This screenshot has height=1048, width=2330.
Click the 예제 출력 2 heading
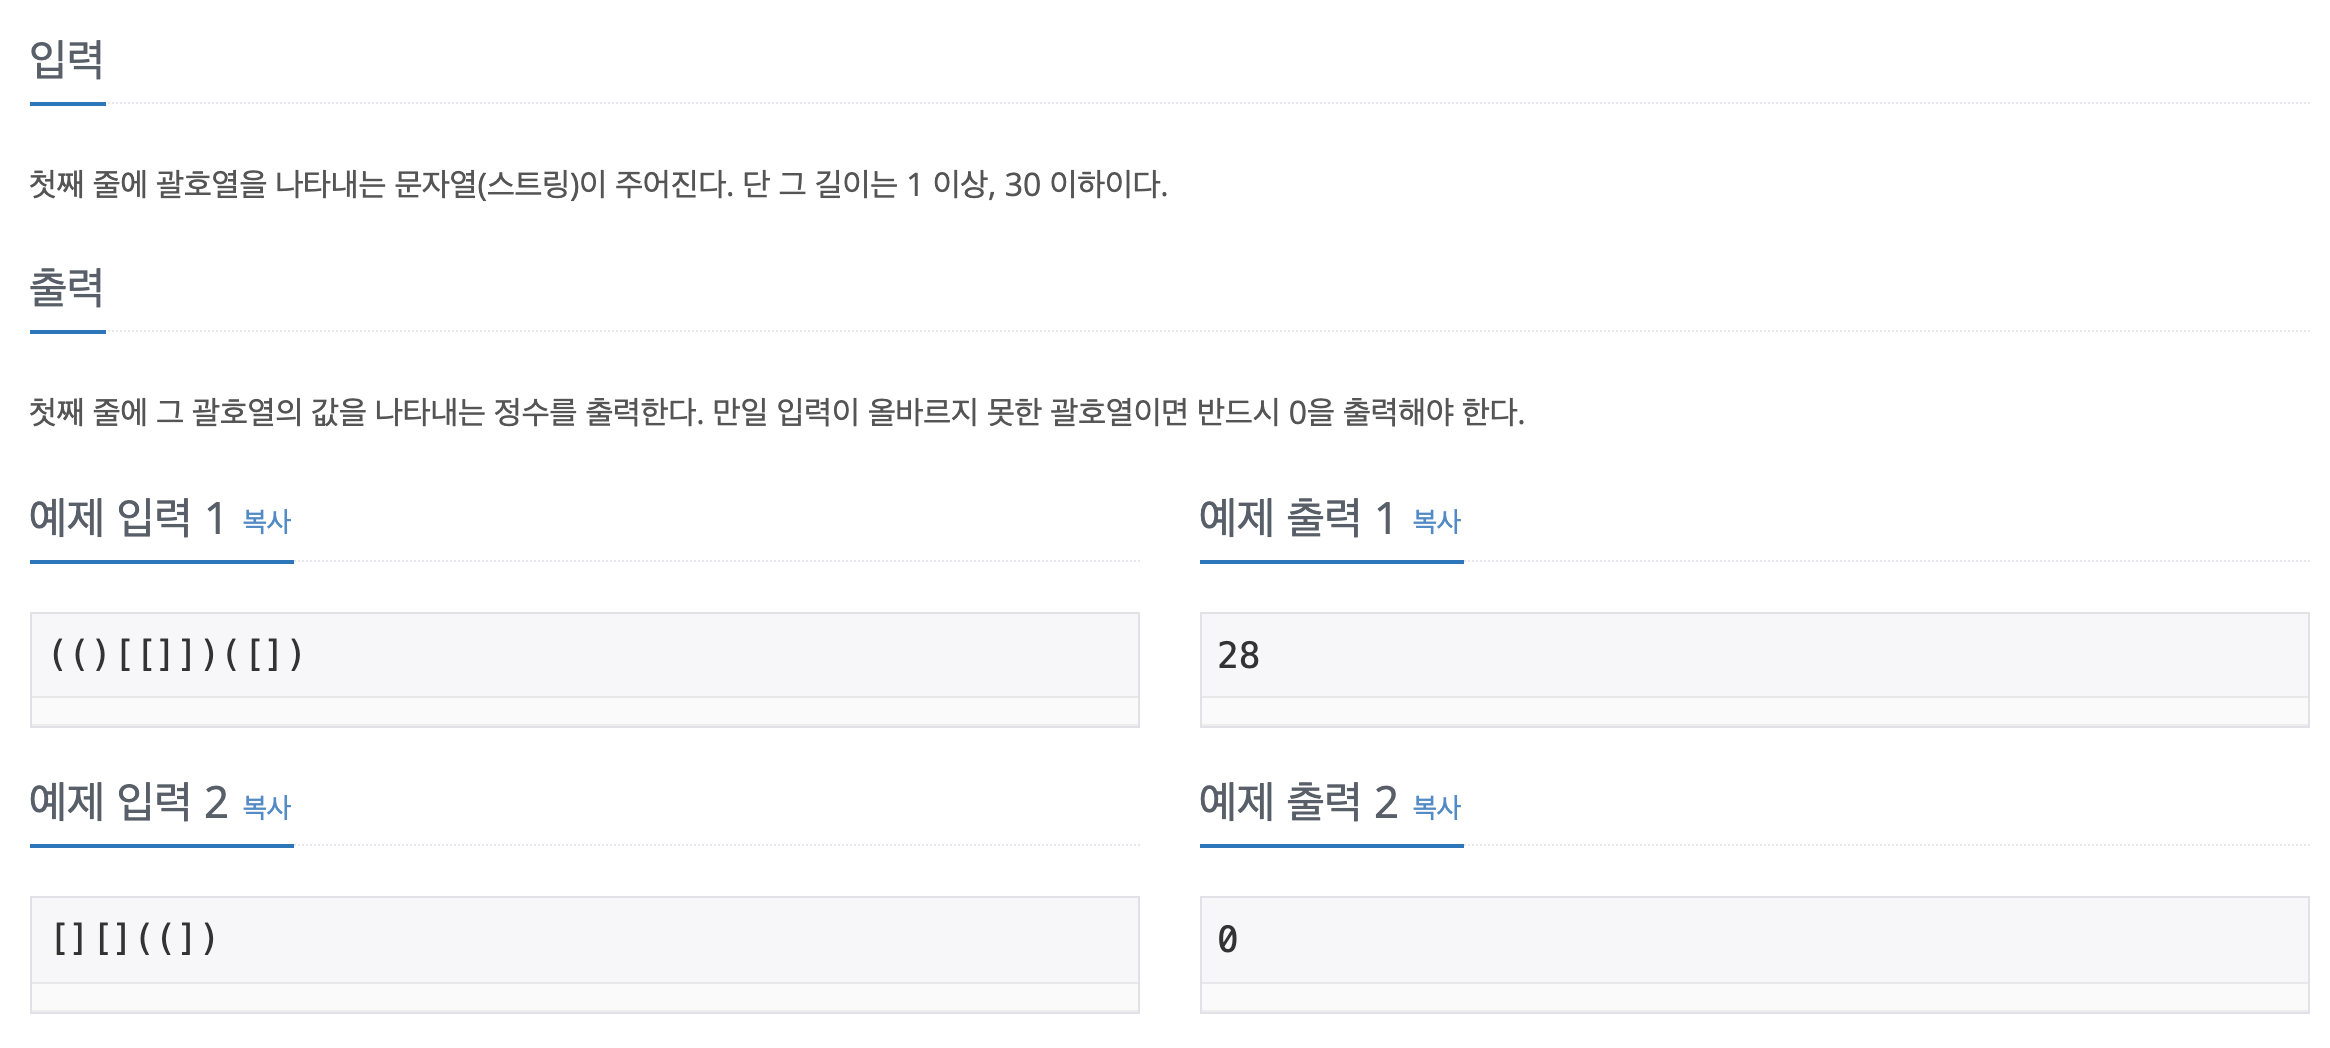point(1299,802)
